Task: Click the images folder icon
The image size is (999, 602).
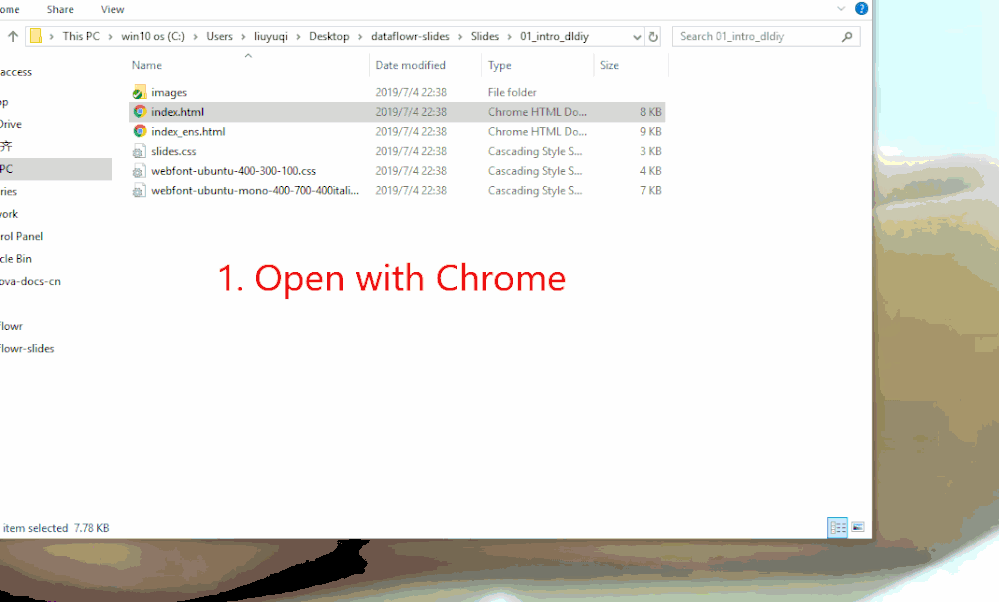Action: coord(140,92)
